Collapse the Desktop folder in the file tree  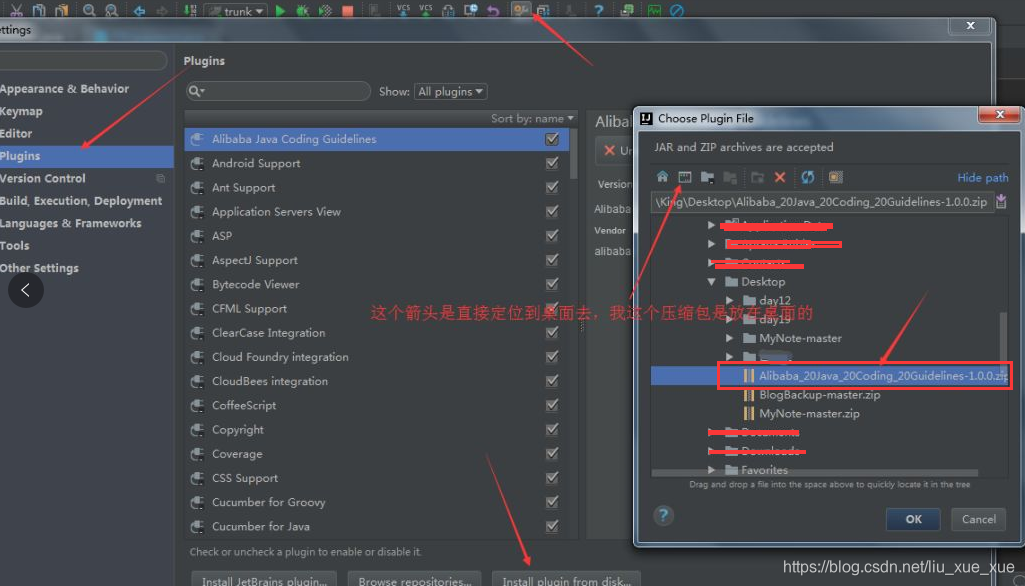(x=712, y=282)
